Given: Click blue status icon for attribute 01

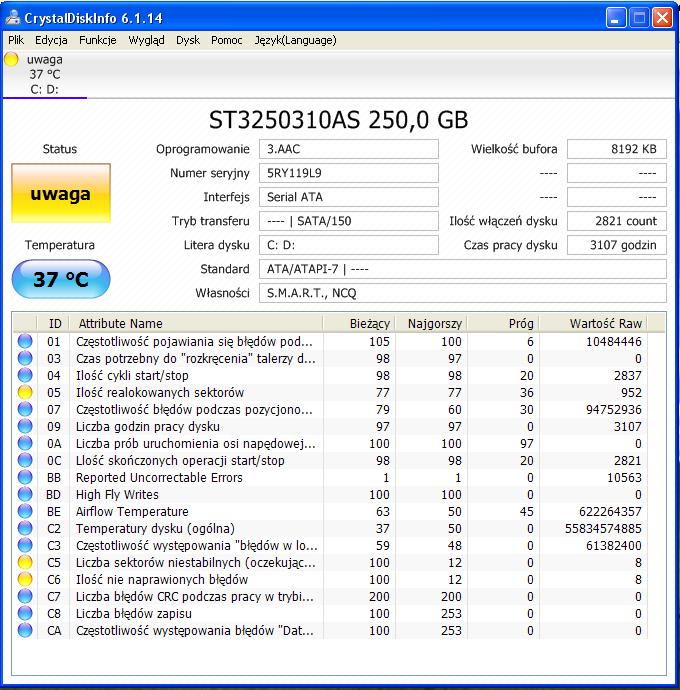Looking at the screenshot, I should click(25, 341).
